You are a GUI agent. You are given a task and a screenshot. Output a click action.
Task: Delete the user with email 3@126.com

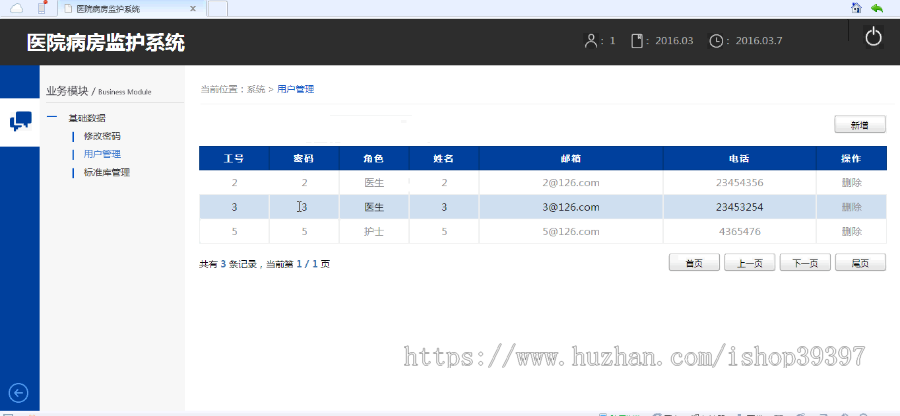pyautogui.click(x=851, y=207)
